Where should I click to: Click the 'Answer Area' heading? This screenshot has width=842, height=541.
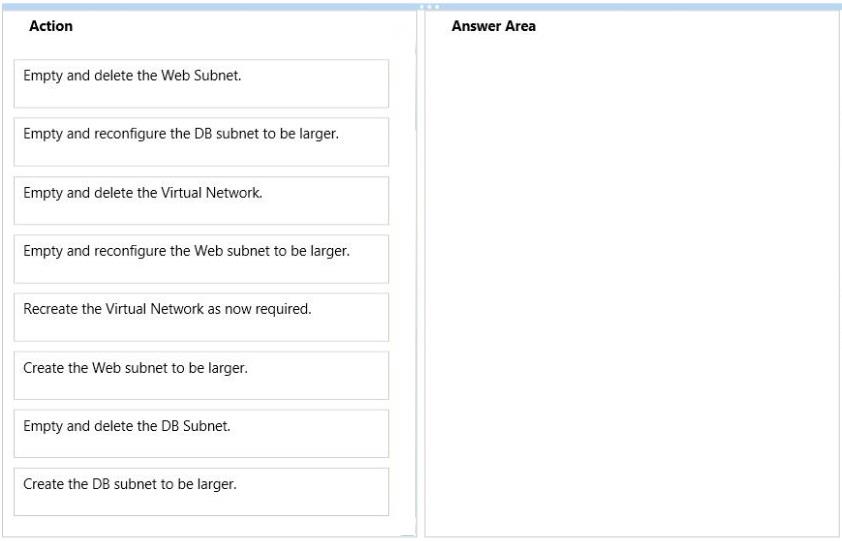click(493, 27)
